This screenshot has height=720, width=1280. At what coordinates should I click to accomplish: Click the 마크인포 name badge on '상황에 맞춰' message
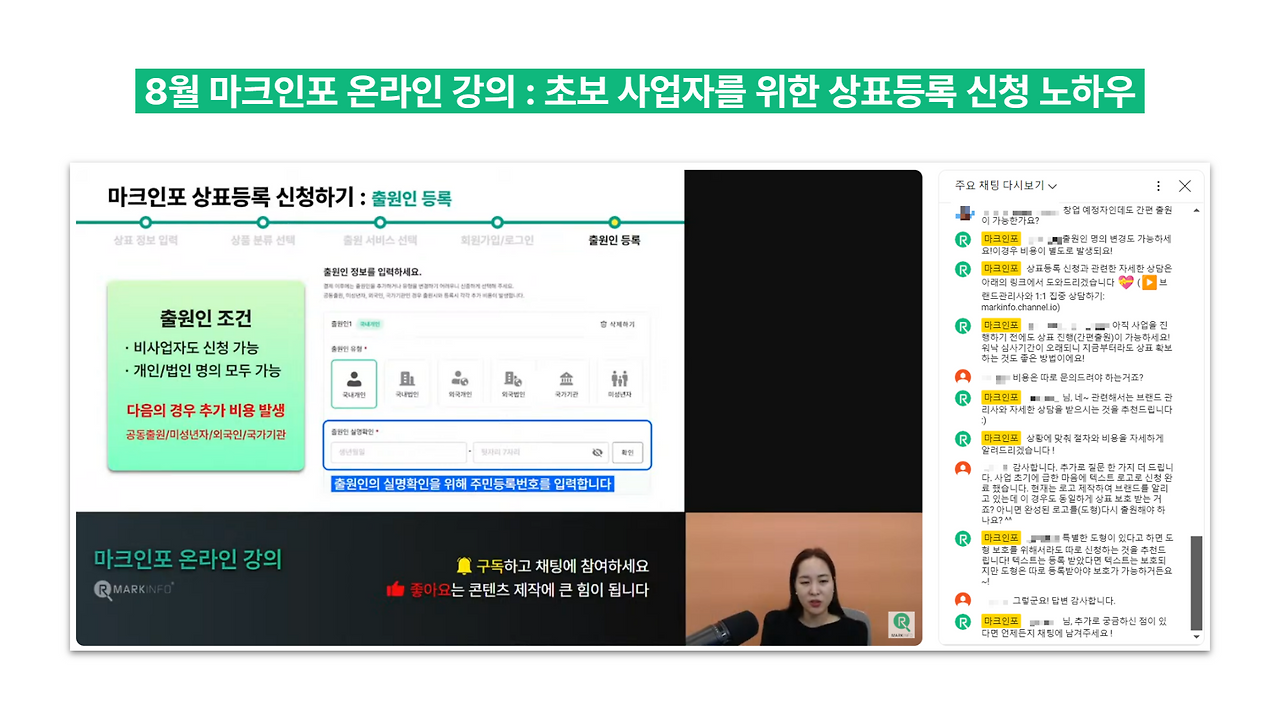1001,438
